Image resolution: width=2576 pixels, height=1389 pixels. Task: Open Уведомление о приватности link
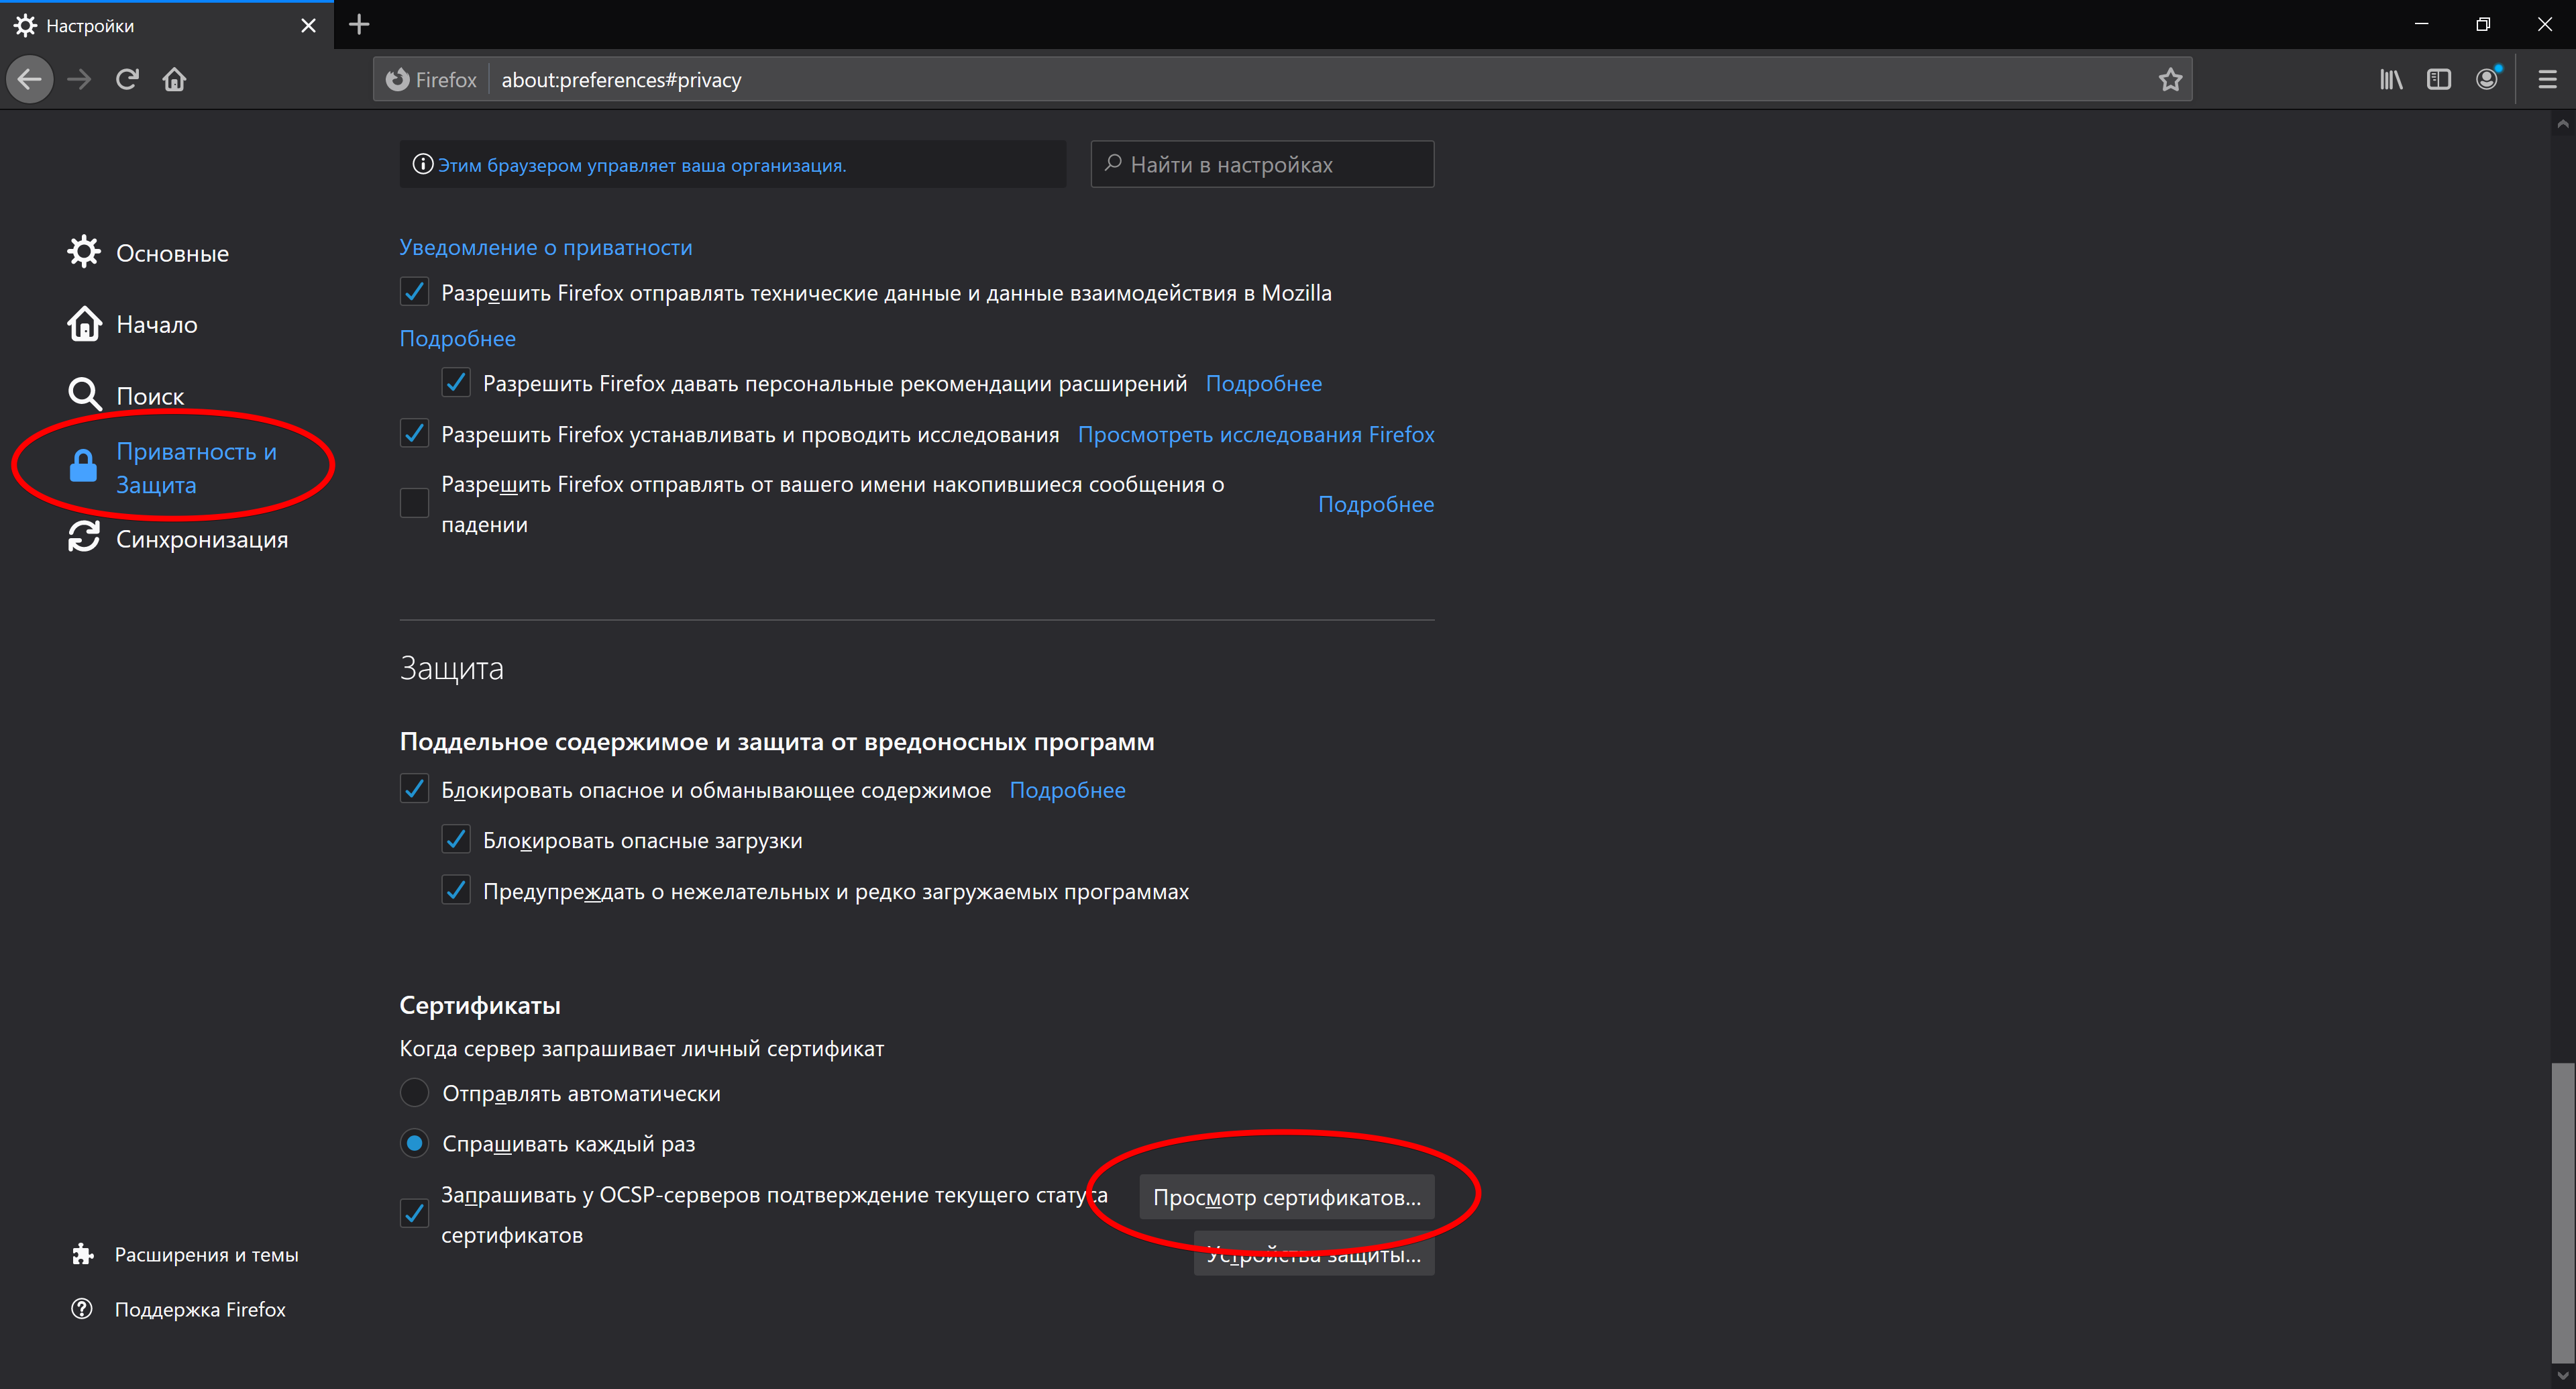(x=546, y=247)
